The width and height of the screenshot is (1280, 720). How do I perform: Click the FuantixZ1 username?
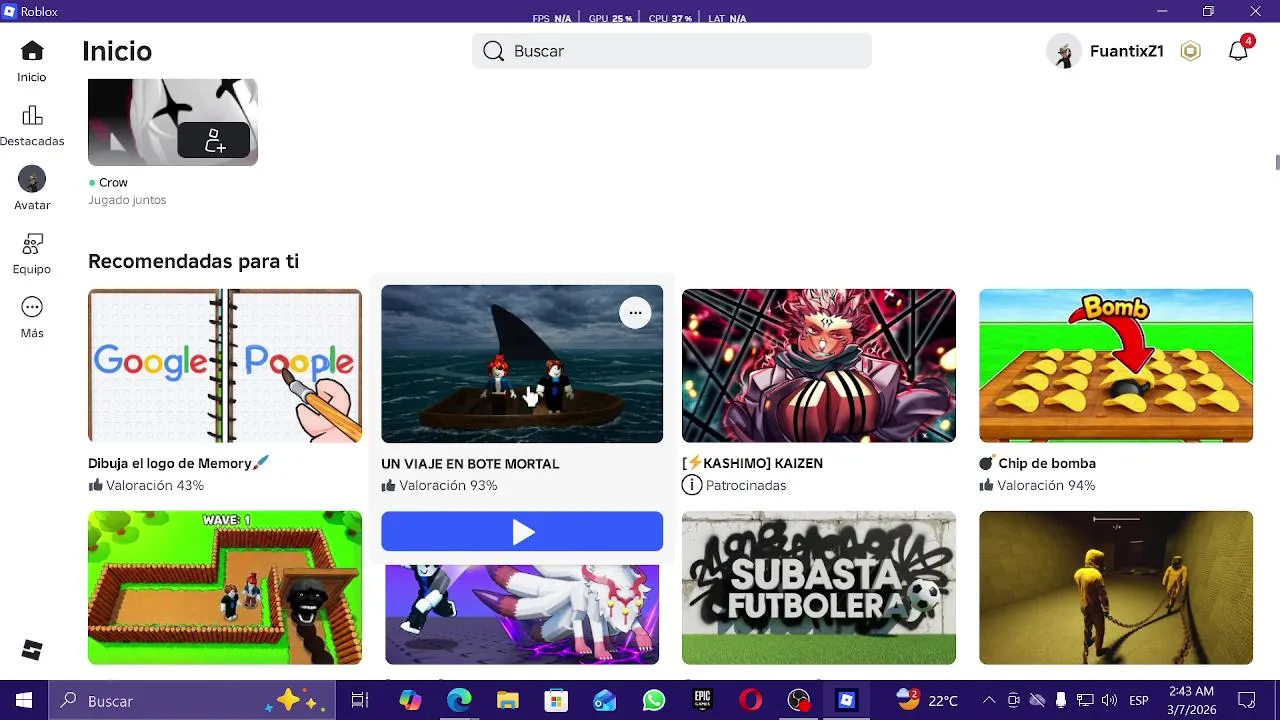(x=1127, y=51)
